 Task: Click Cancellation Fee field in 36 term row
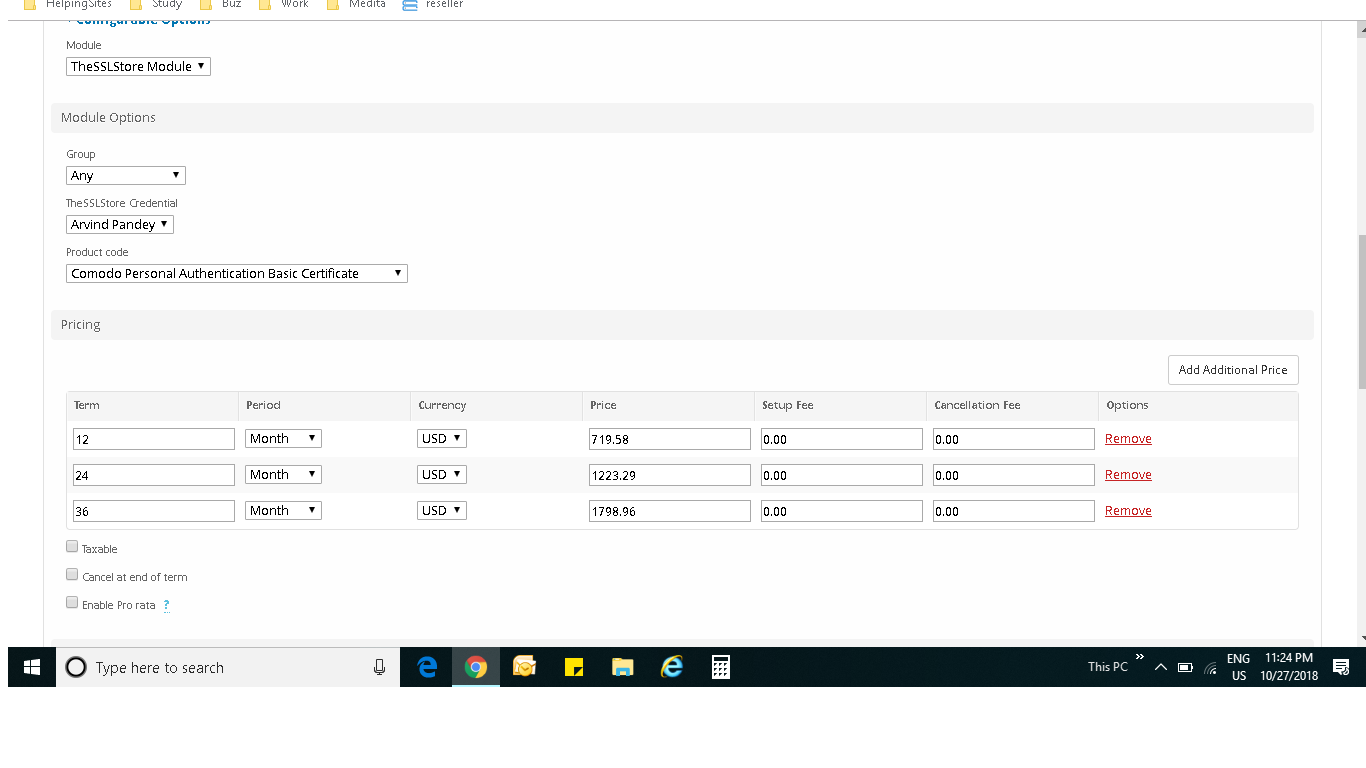click(x=1014, y=511)
